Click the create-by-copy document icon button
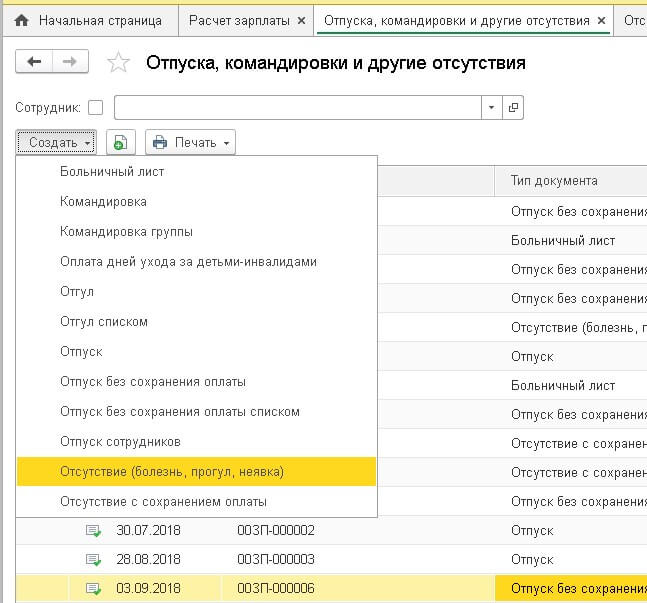Image resolution: width=647 pixels, height=603 pixels. tap(120, 142)
